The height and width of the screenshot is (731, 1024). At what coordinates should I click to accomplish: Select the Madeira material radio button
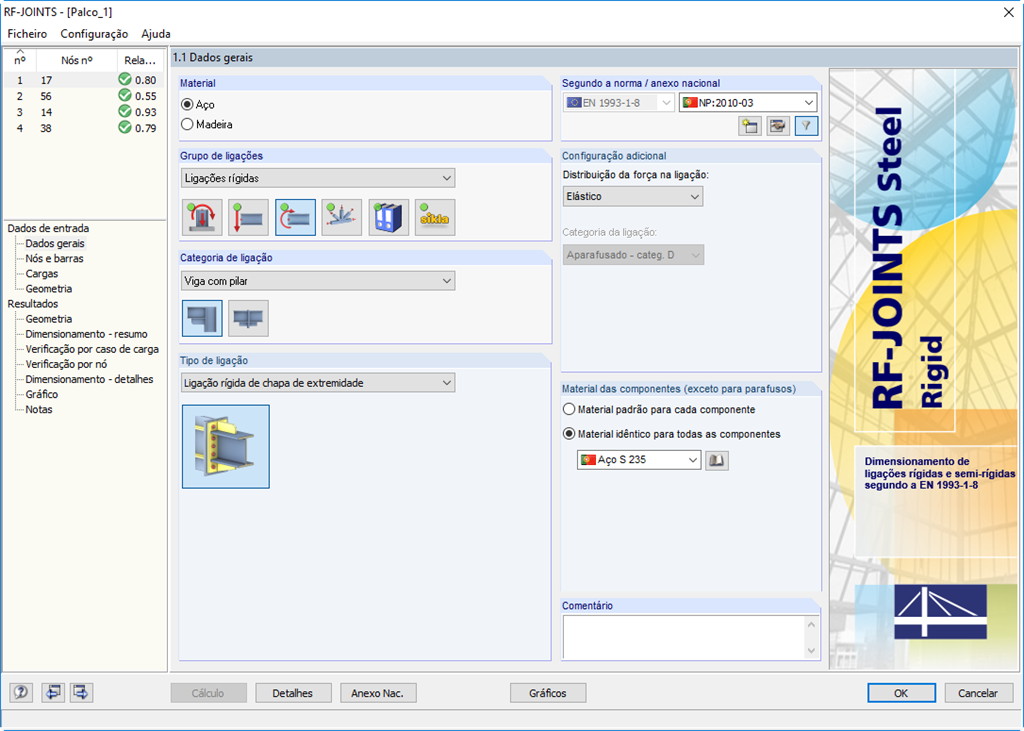click(187, 124)
